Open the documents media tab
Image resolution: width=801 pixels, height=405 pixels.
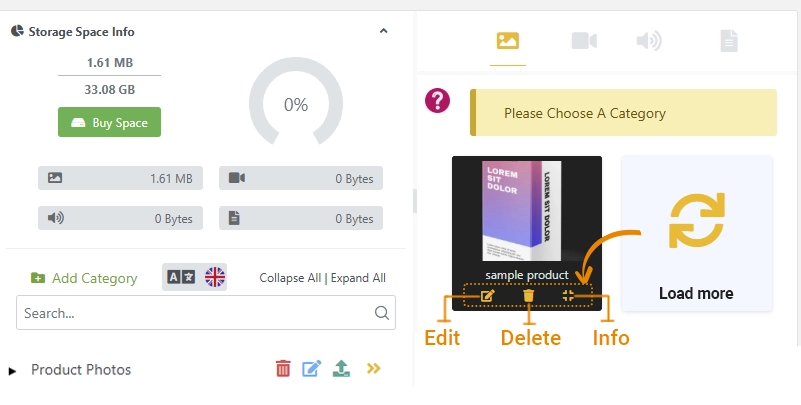point(729,41)
